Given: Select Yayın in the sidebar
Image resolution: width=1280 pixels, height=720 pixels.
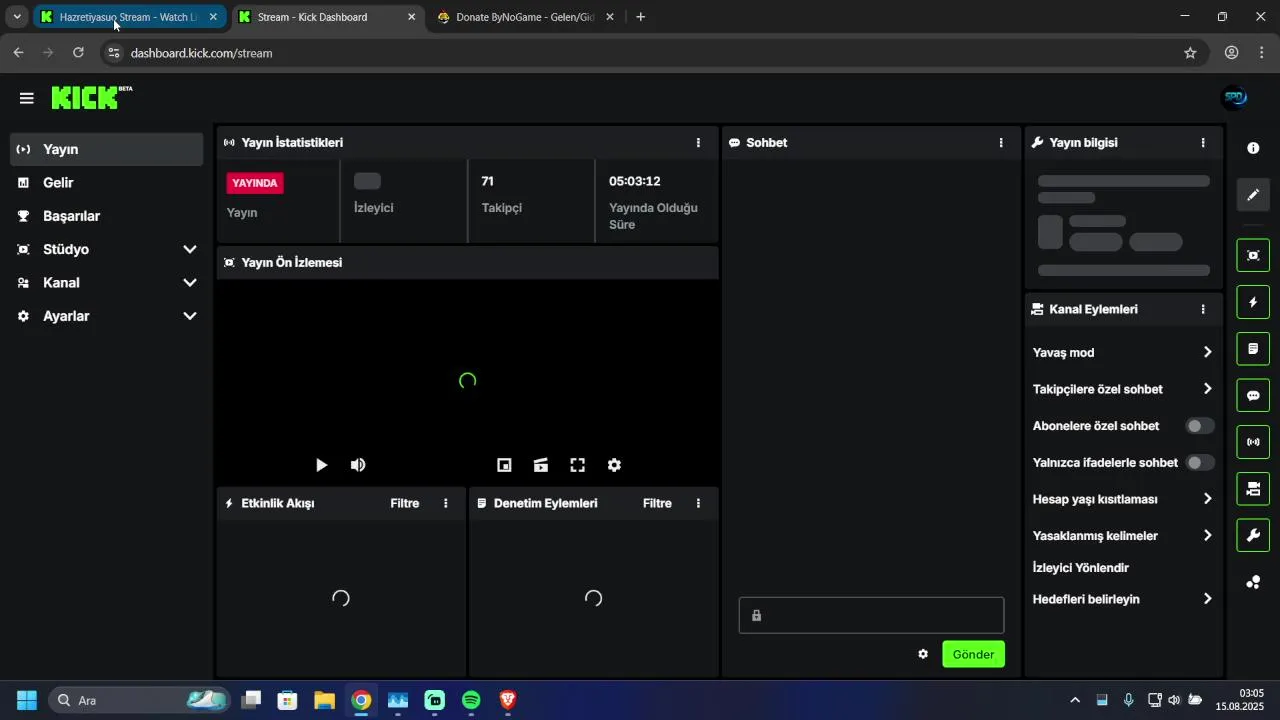Looking at the screenshot, I should (x=107, y=149).
